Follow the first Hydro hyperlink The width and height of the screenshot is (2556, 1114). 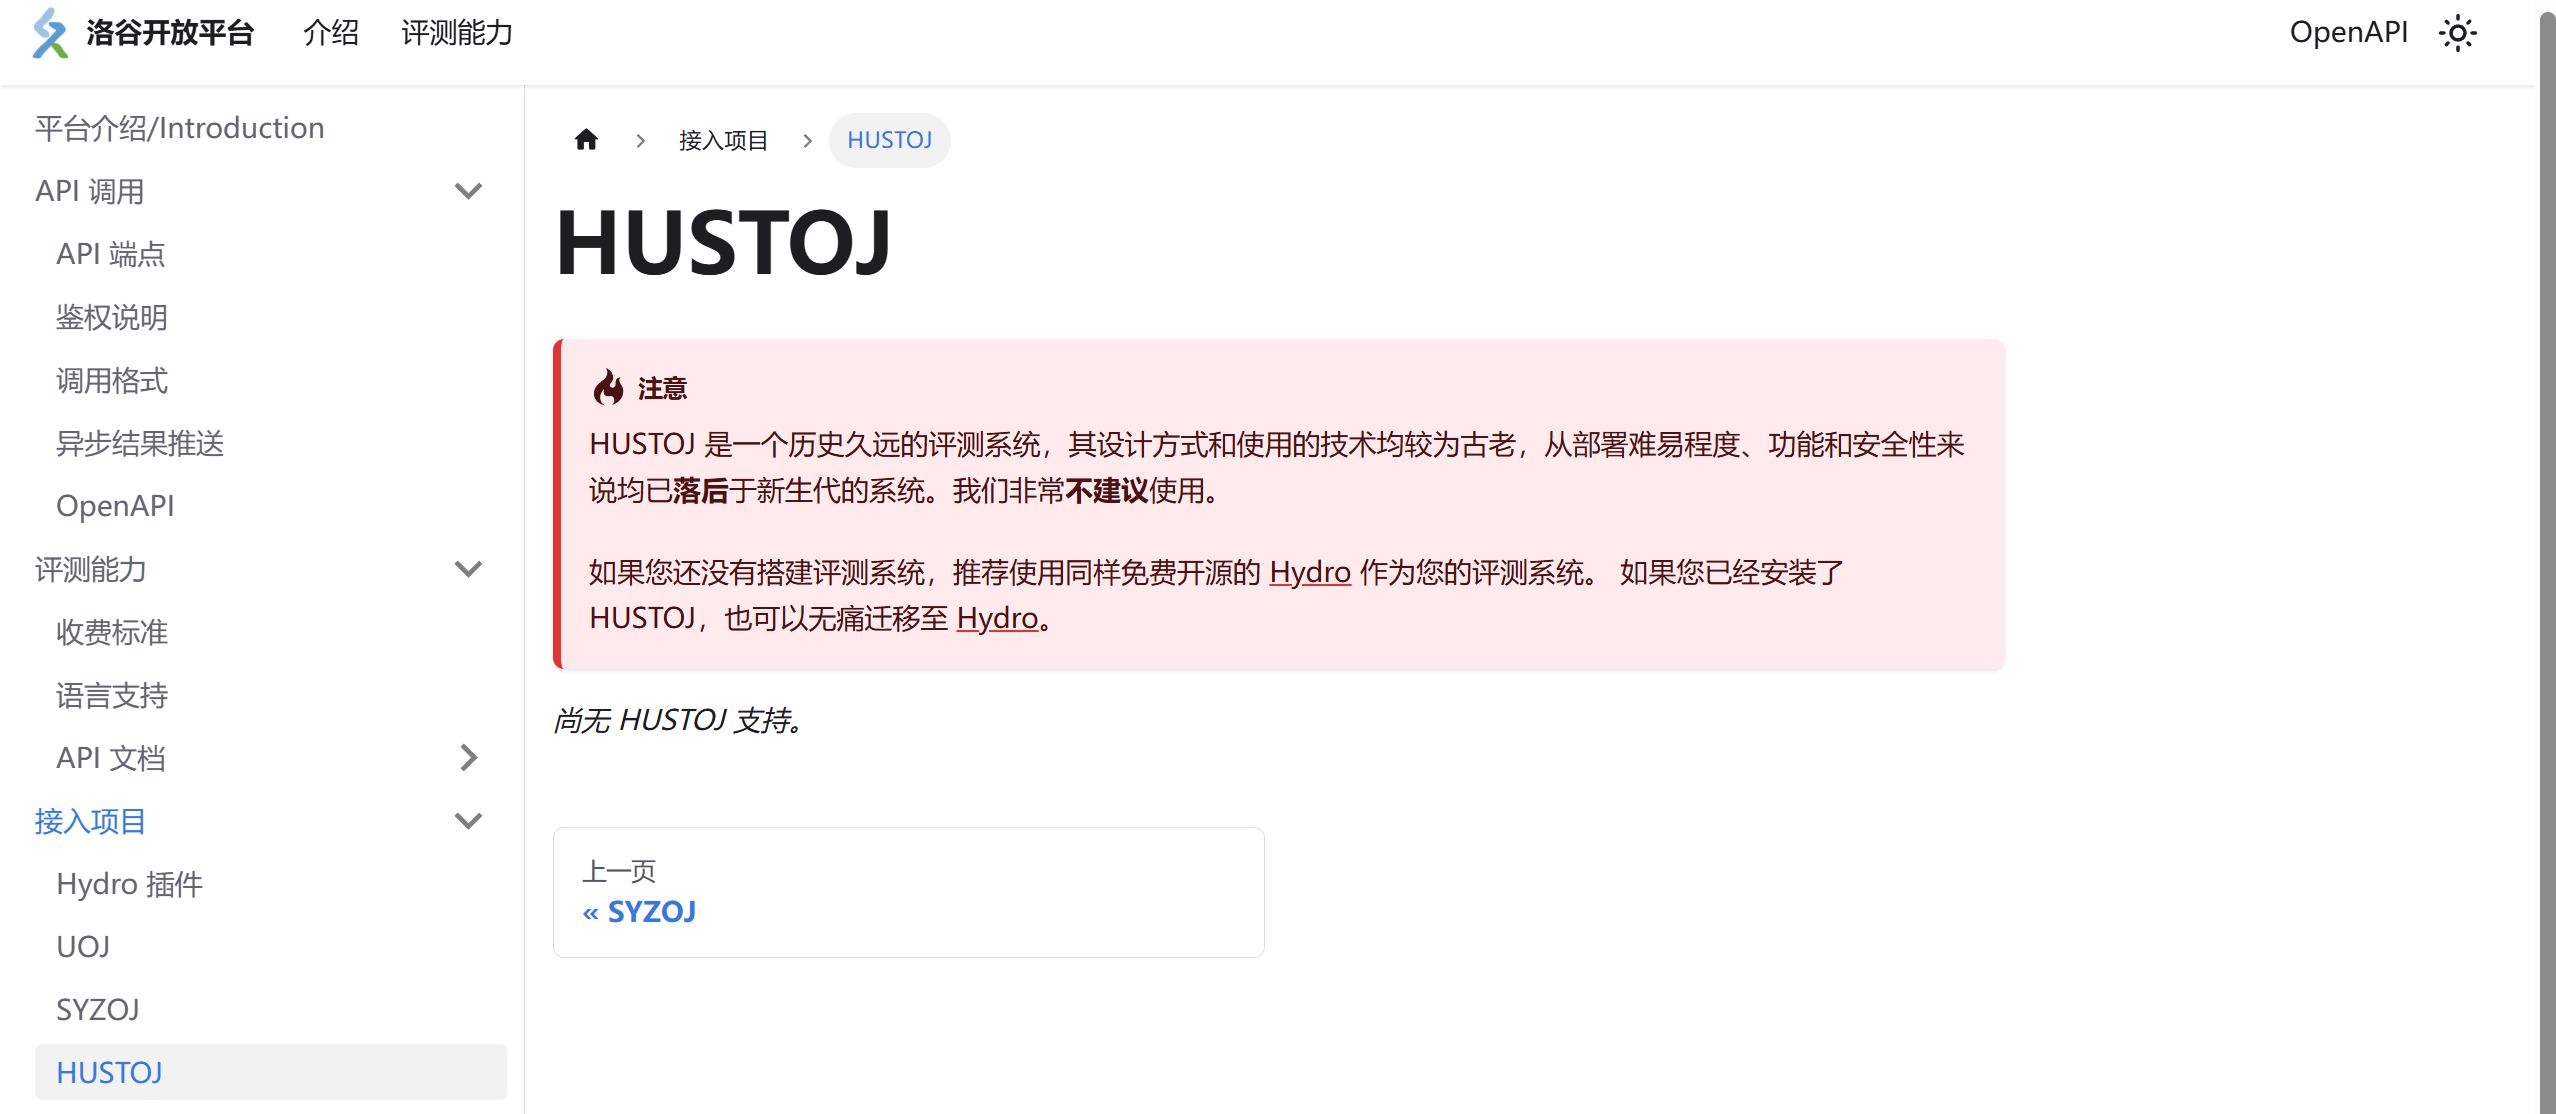1309,572
